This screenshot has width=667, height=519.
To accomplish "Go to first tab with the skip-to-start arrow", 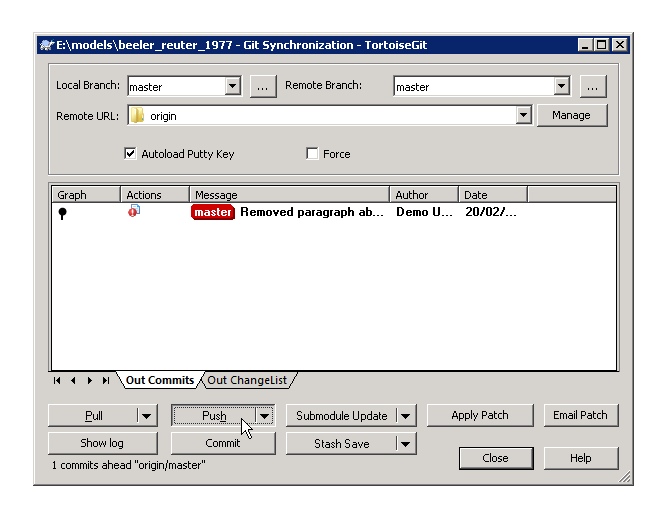I will click(x=57, y=380).
